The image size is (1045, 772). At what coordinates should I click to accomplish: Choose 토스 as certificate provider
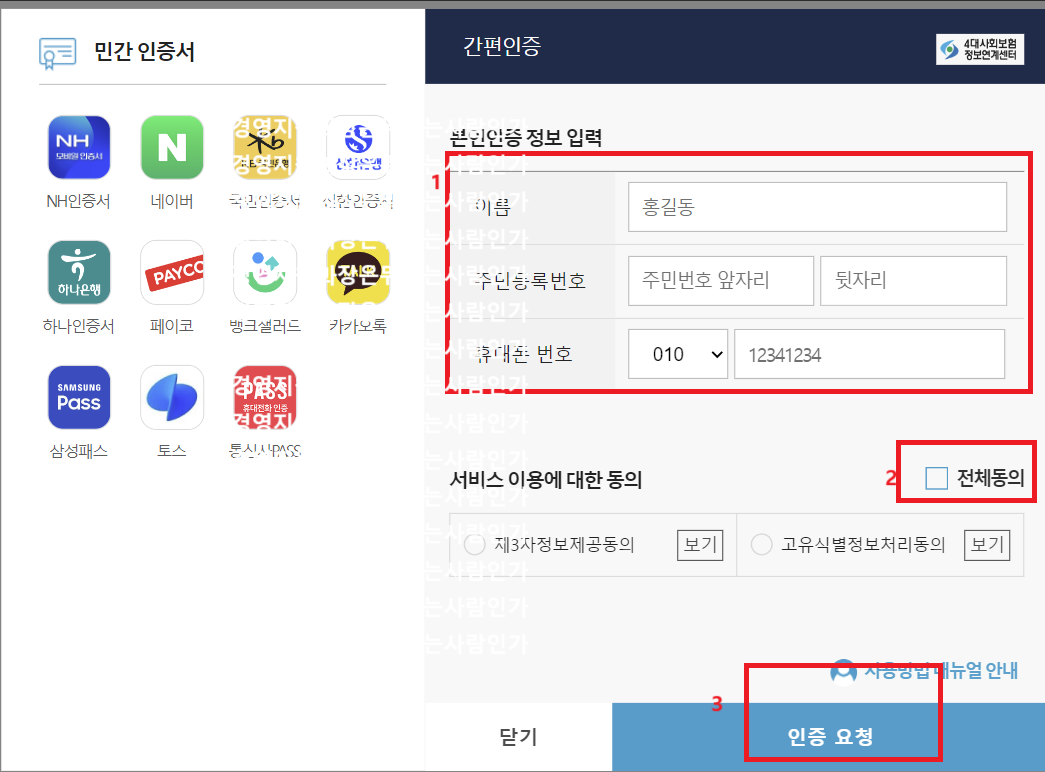(x=172, y=397)
